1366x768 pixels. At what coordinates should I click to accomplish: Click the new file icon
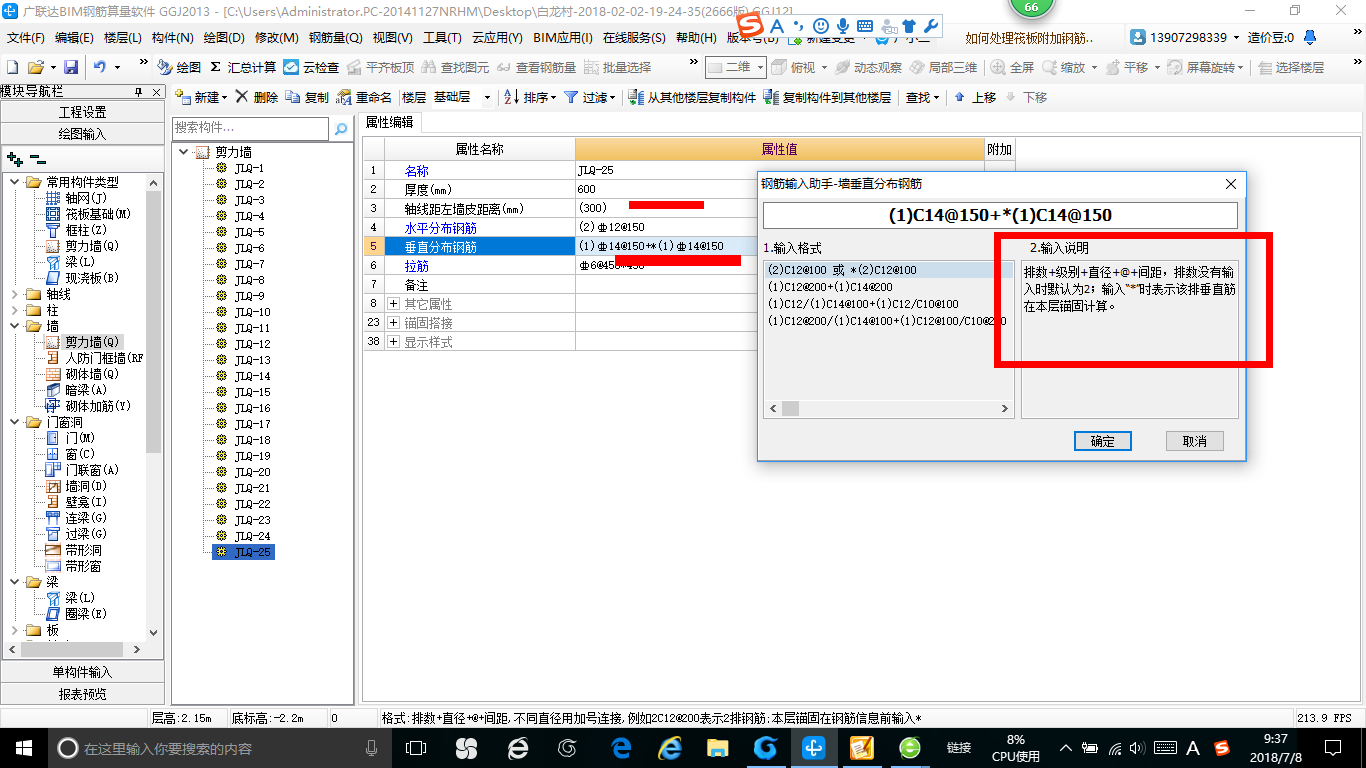[x=12, y=67]
